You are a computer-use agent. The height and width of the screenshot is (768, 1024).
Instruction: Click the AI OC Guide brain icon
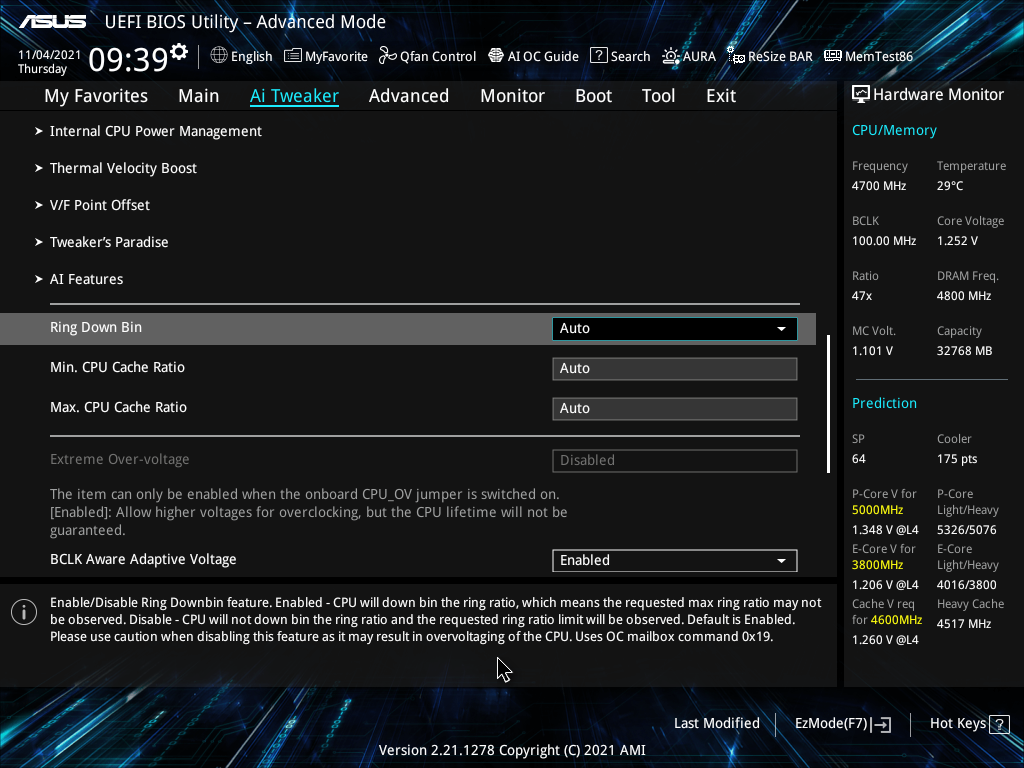tap(496, 56)
